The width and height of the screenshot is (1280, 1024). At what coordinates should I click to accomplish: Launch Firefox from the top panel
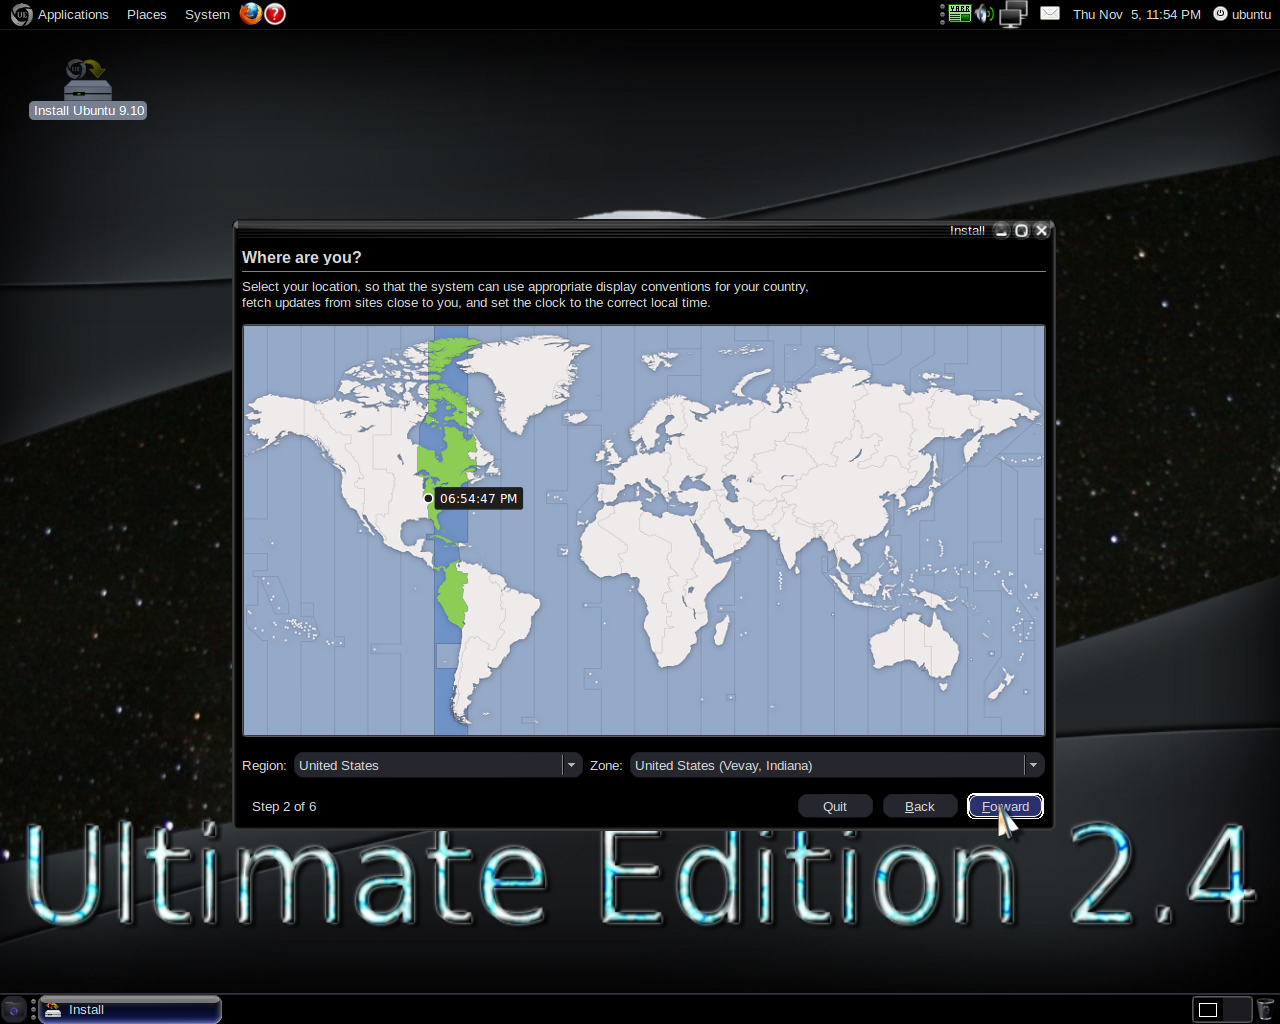[x=250, y=14]
